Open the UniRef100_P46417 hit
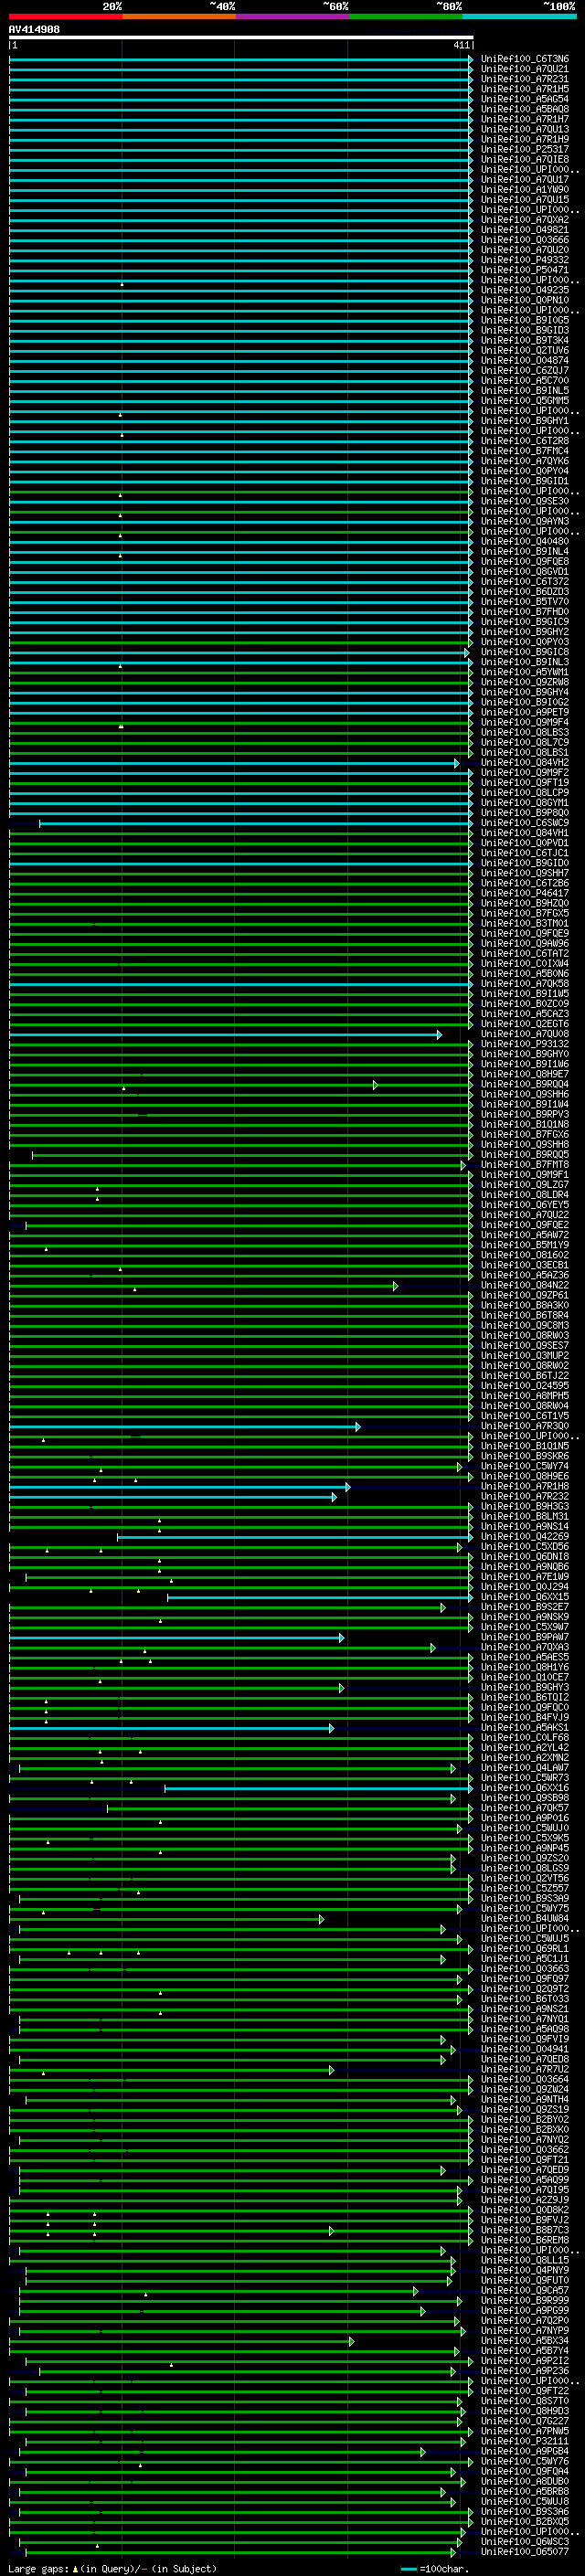This screenshot has height=2576, width=585. pos(525,893)
